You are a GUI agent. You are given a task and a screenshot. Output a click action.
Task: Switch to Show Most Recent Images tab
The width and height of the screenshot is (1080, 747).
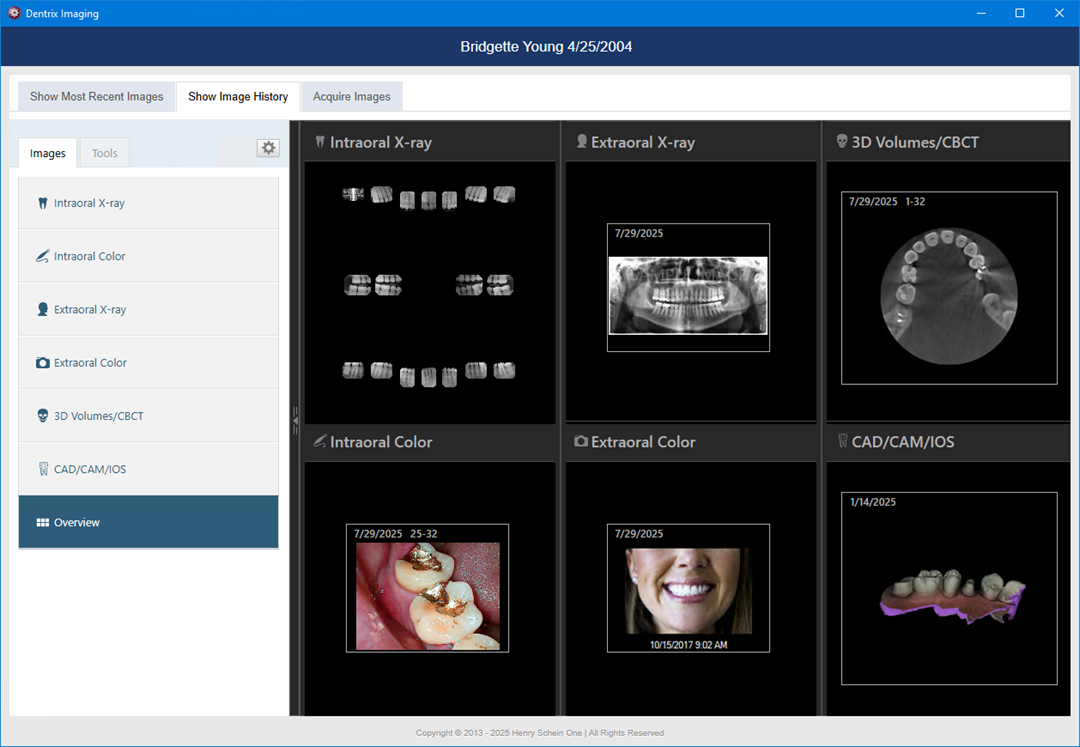(x=96, y=96)
